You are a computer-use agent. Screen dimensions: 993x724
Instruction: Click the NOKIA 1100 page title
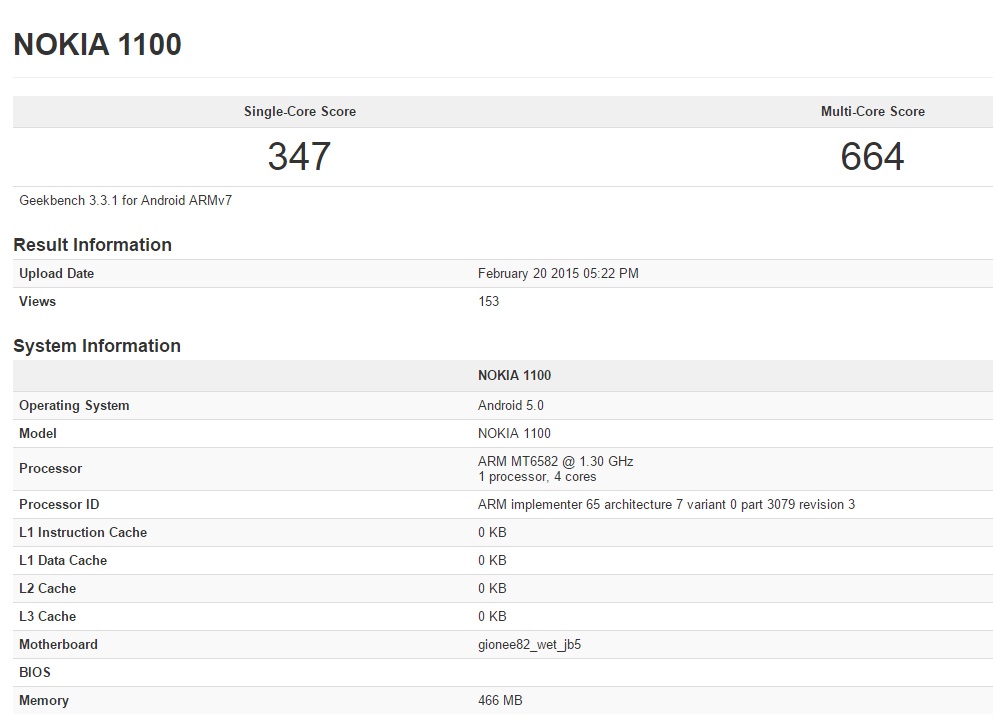97,45
